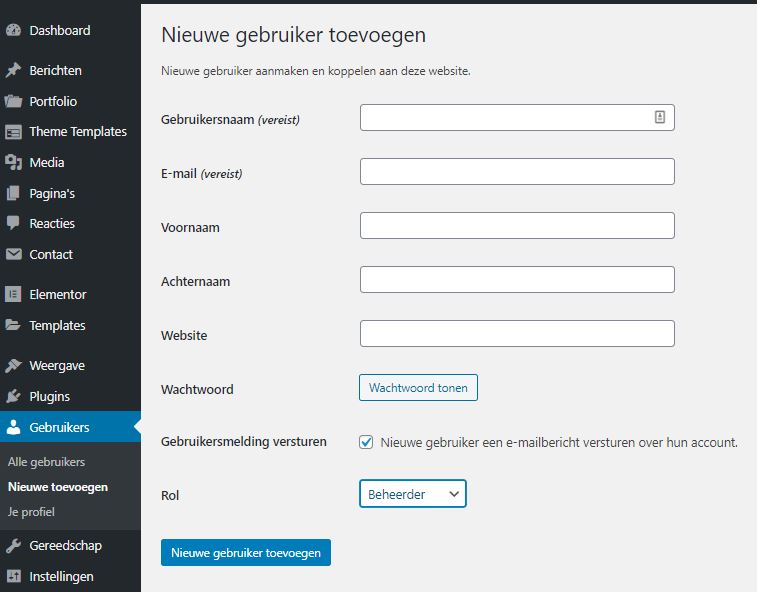Screen dimensions: 757x592
Task: Click the Portfolio folder icon
Action: [x=13, y=101]
